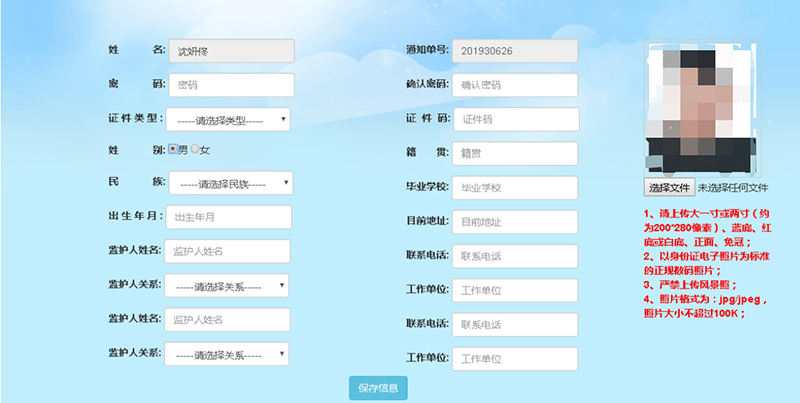The width and height of the screenshot is (800, 403).
Task: Click the first guardian's 联系电话 phone field
Action: pos(515,256)
